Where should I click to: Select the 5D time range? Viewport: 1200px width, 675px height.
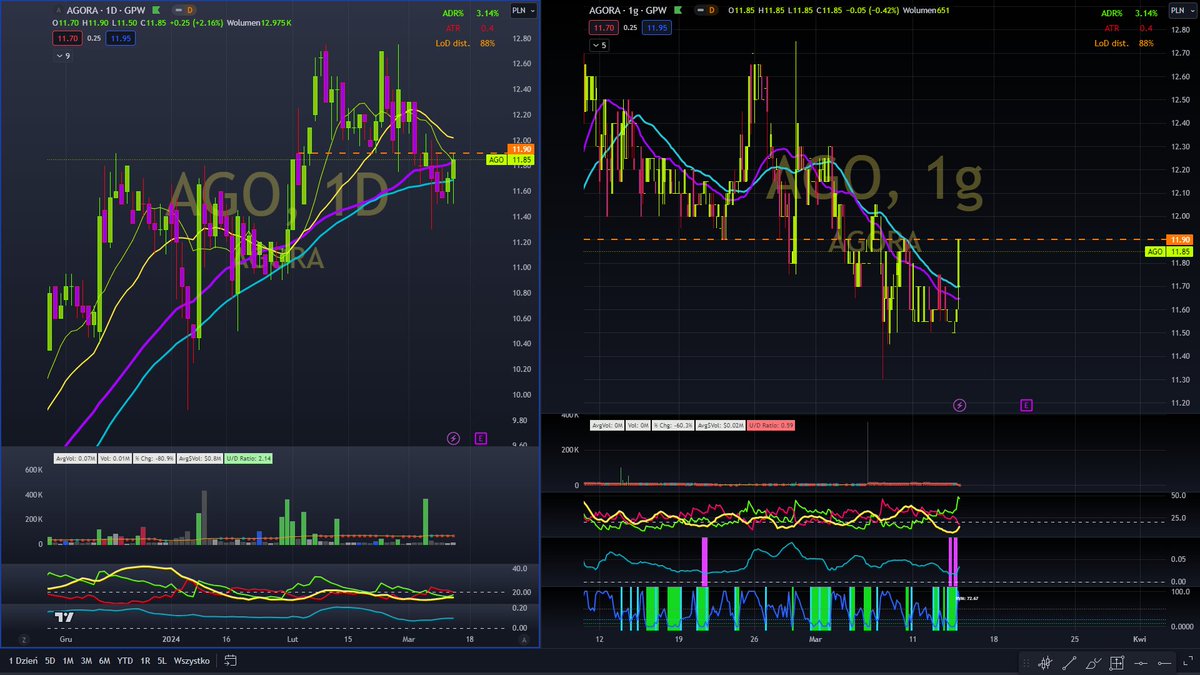click(50, 661)
